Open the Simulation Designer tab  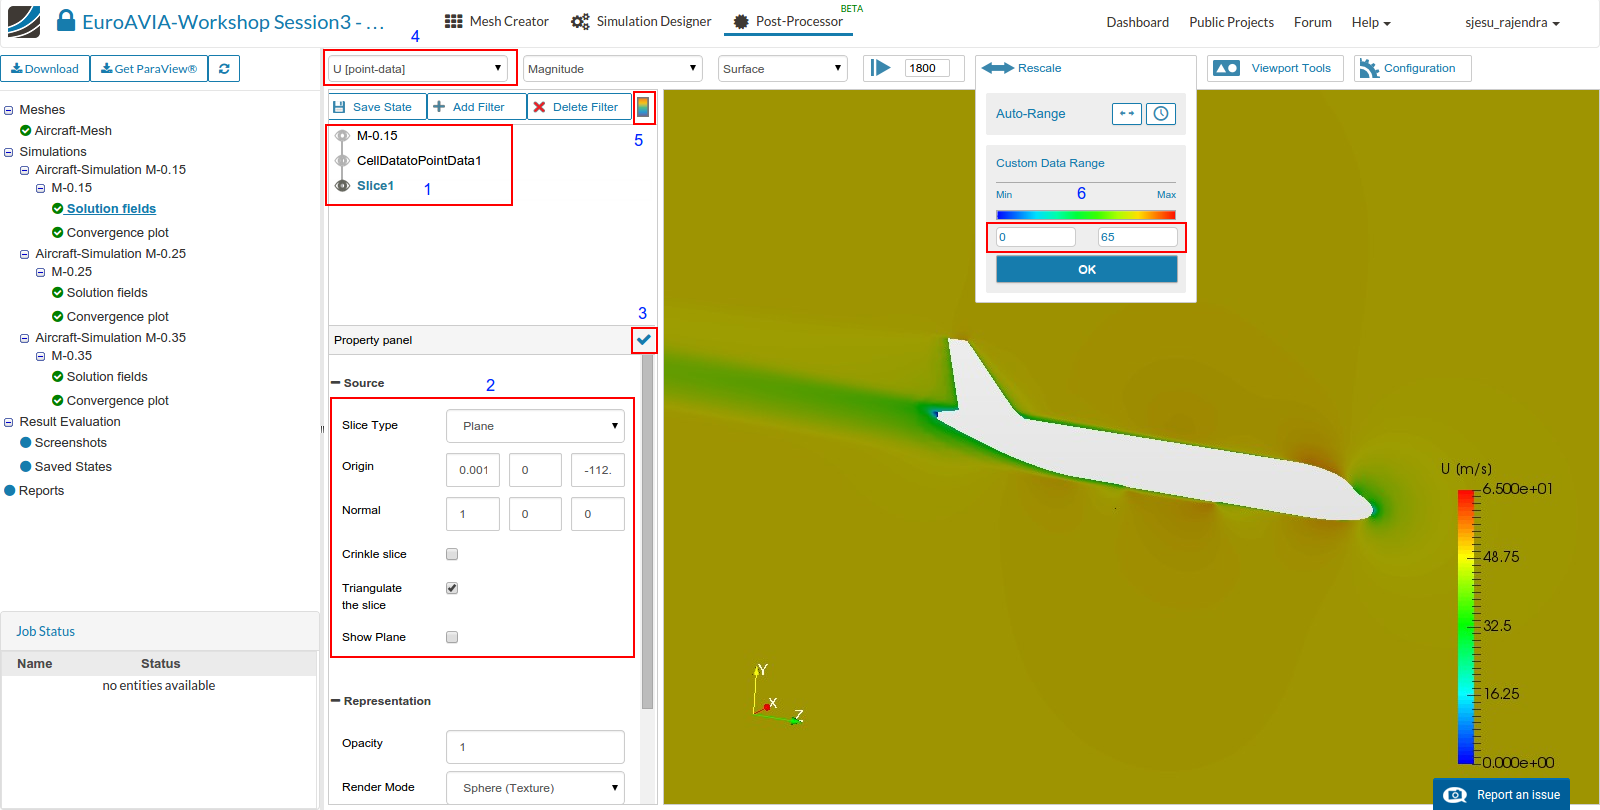coord(641,21)
